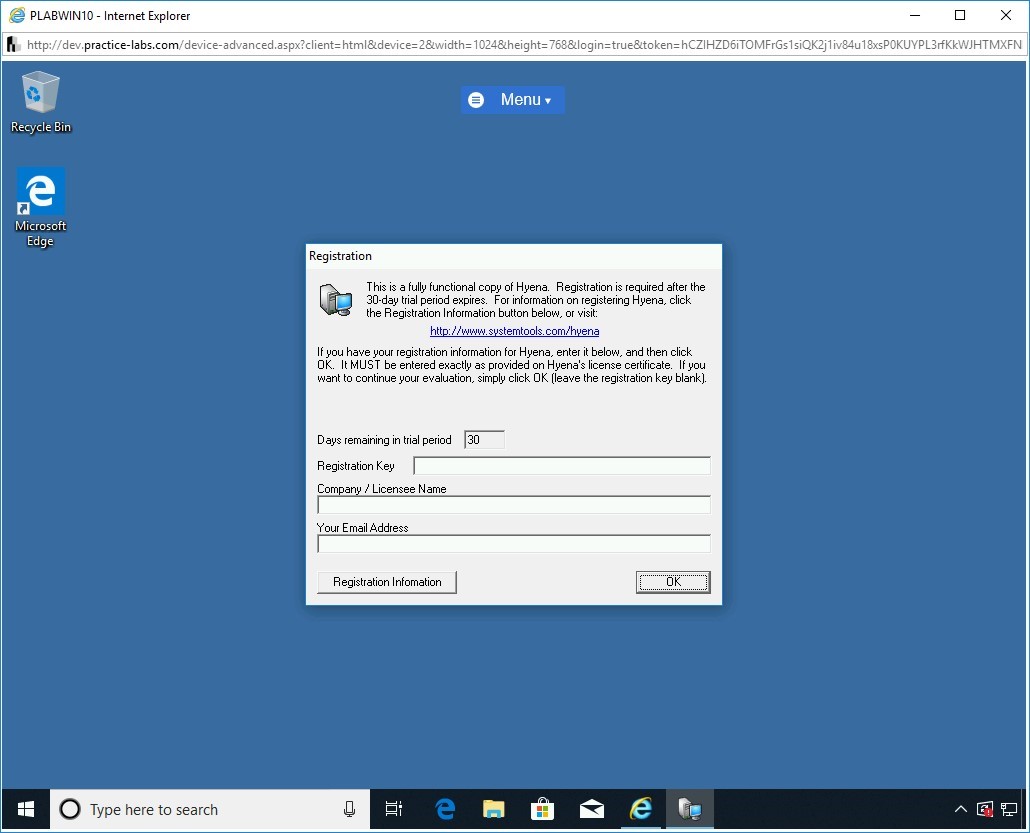Screen dimensions: 1030x833
Task: Click the Cortana microphone icon
Action: click(x=349, y=809)
